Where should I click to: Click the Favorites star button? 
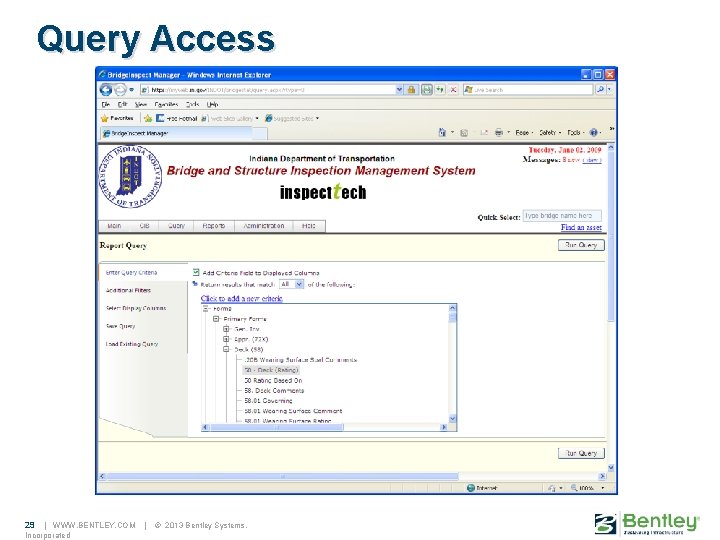click(x=117, y=118)
